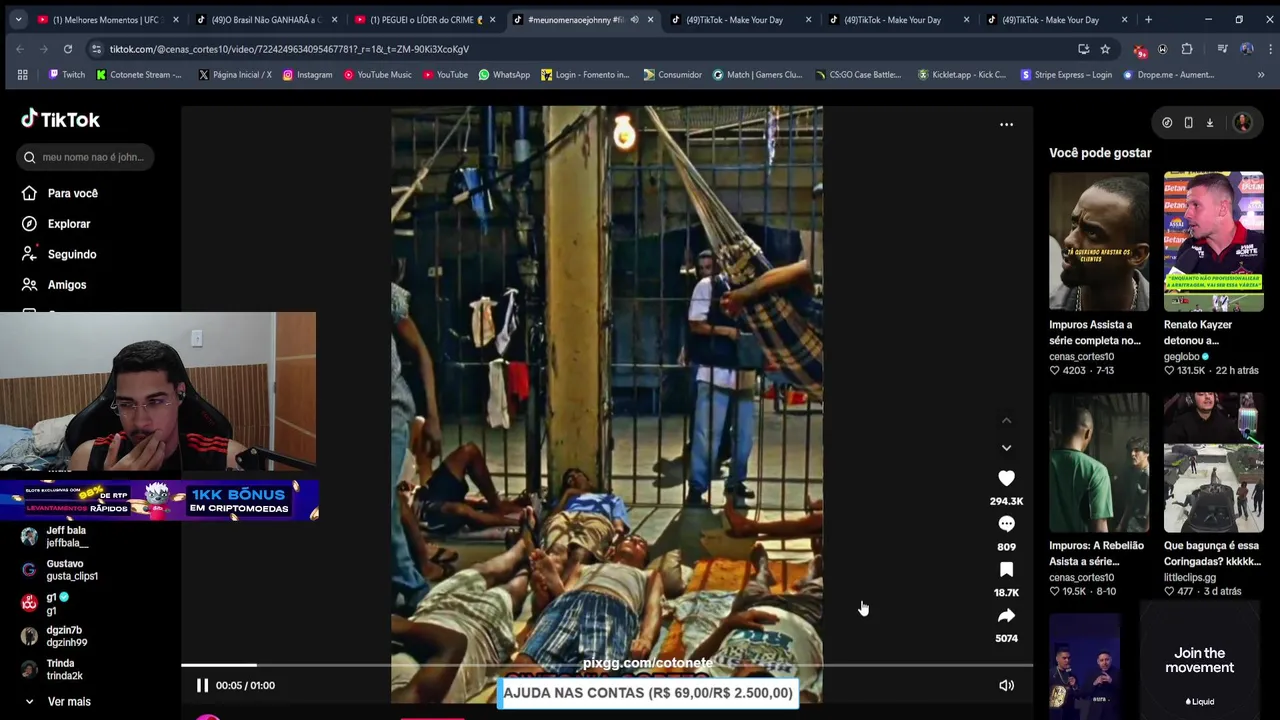This screenshot has height=720, width=1280.
Task: Open comments with the speech bubble icon
Action: click(1006, 524)
